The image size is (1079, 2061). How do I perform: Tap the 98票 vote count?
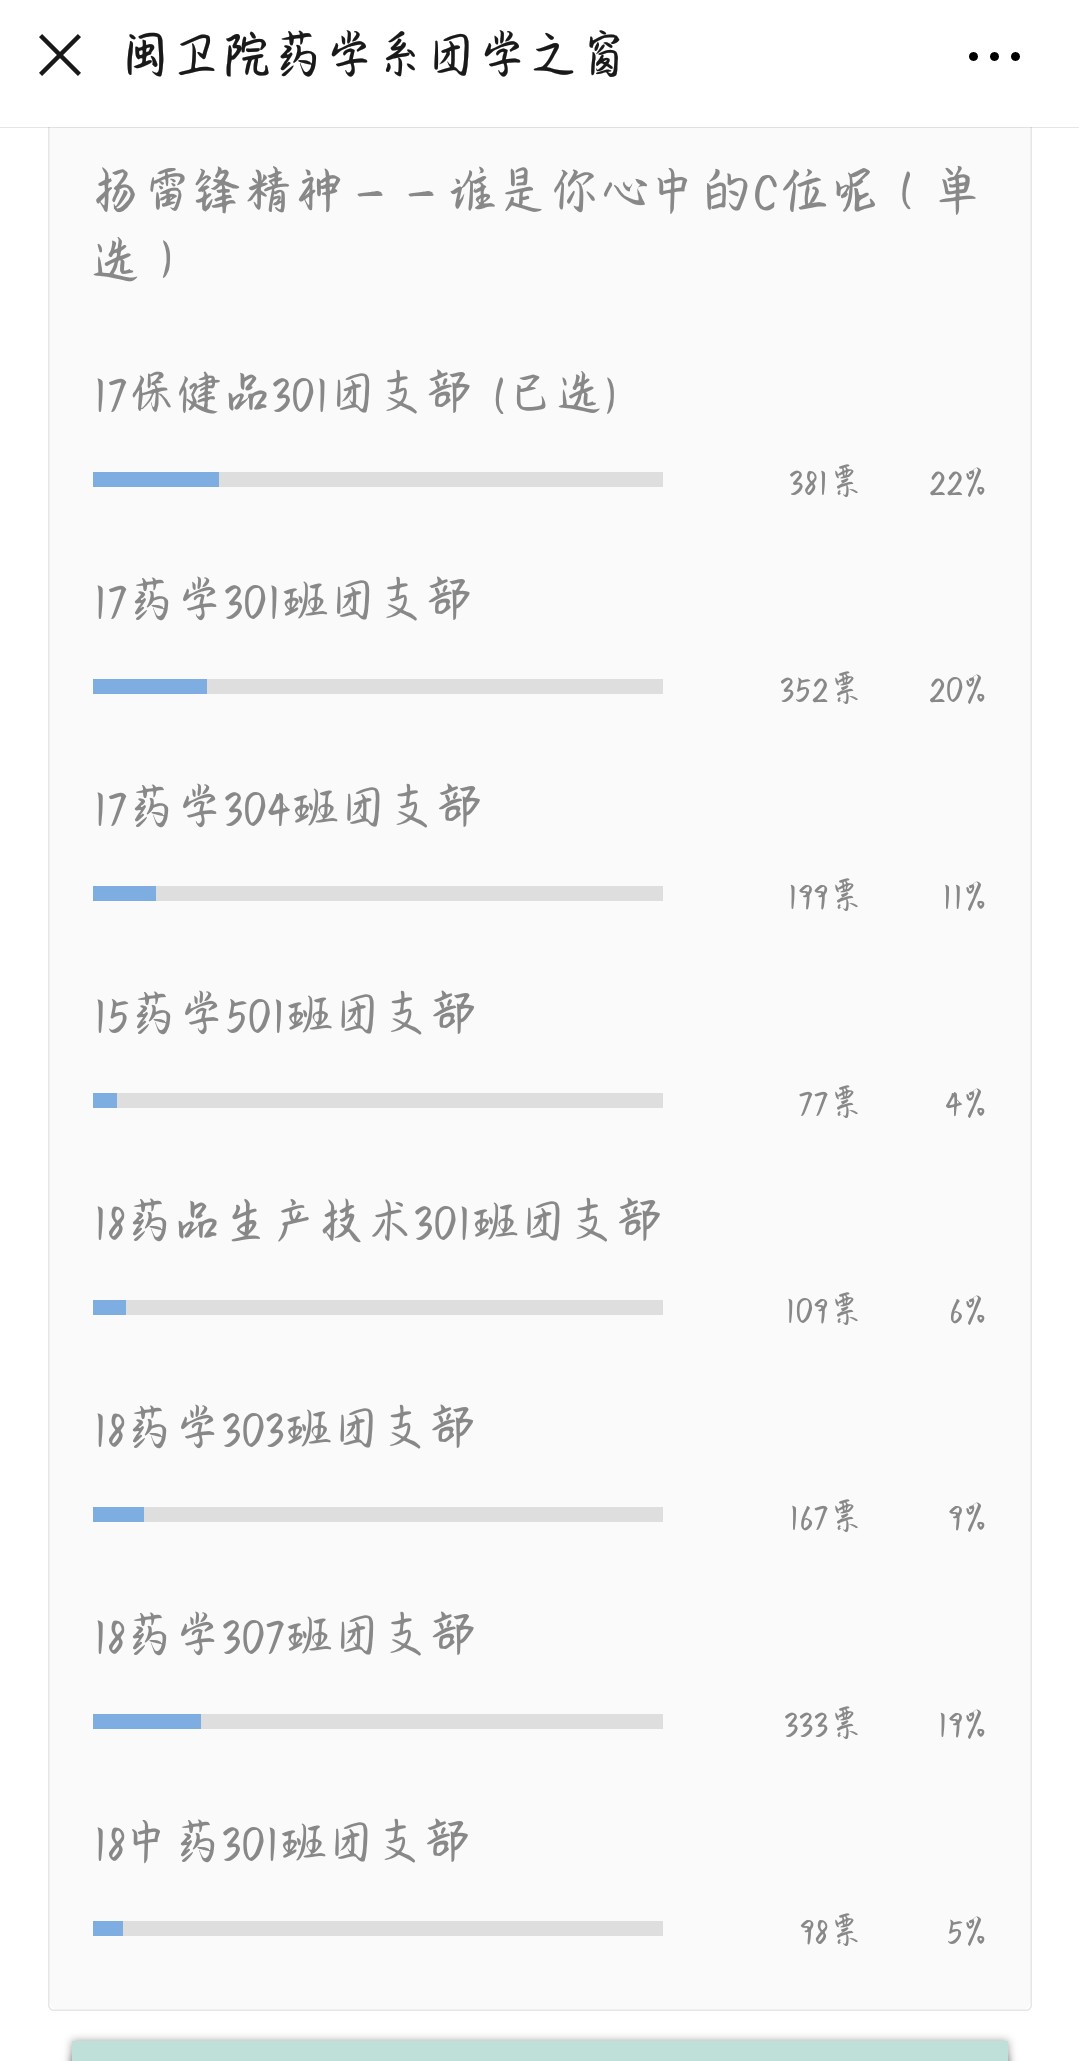pyautogui.click(x=829, y=1931)
